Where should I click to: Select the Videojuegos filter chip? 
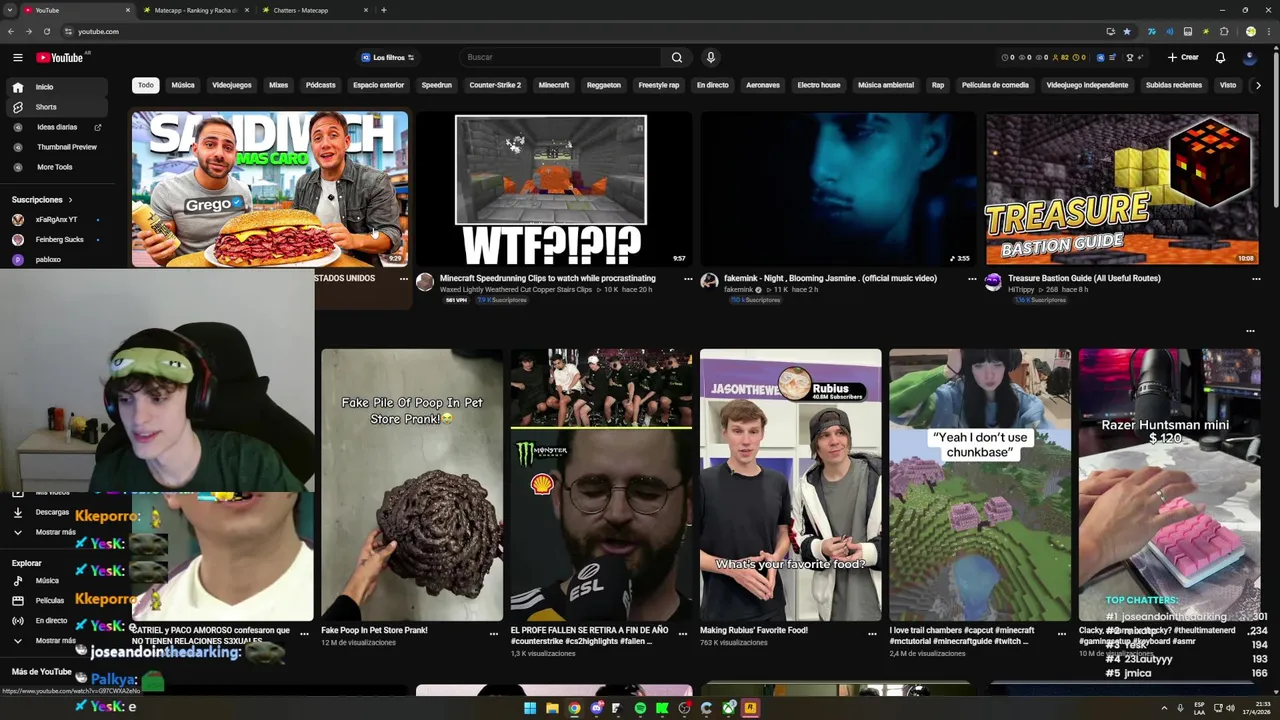232,85
